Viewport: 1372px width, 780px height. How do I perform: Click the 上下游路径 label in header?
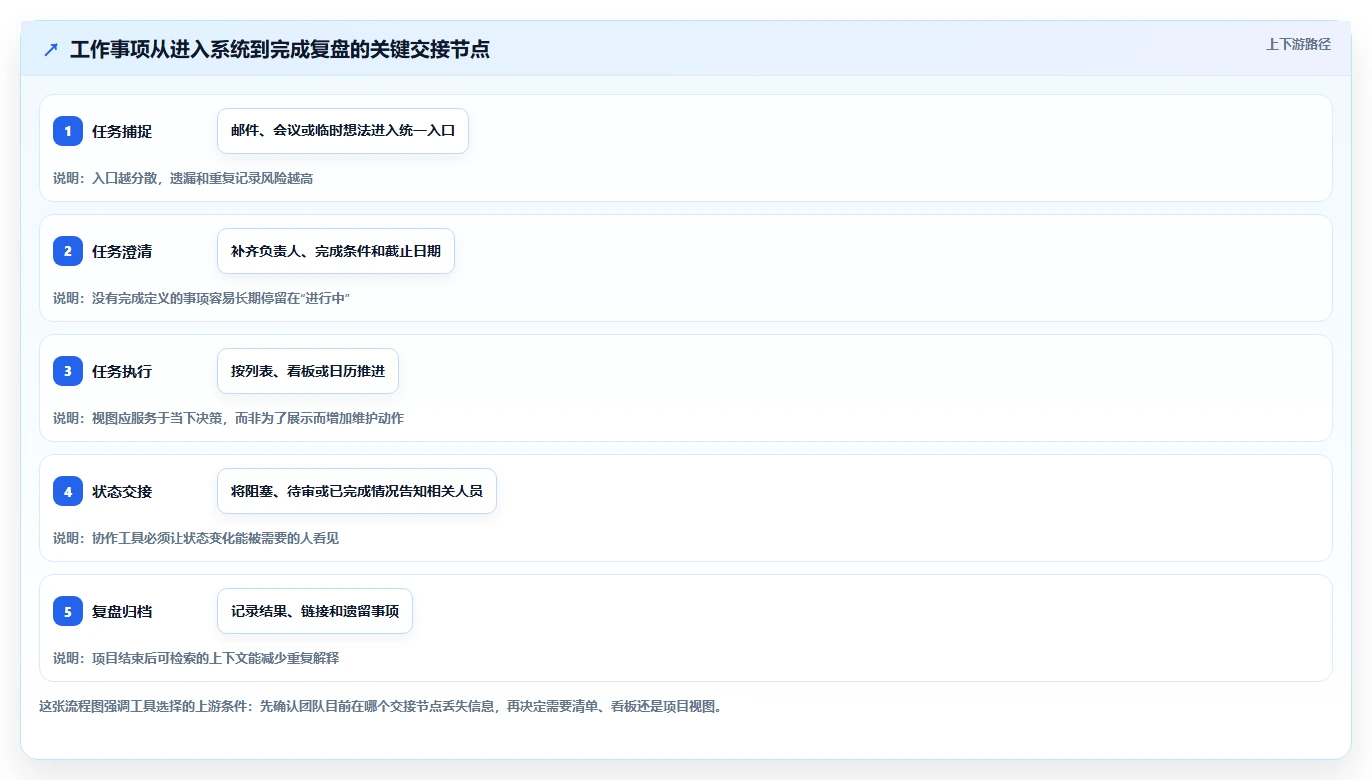pos(1298,44)
